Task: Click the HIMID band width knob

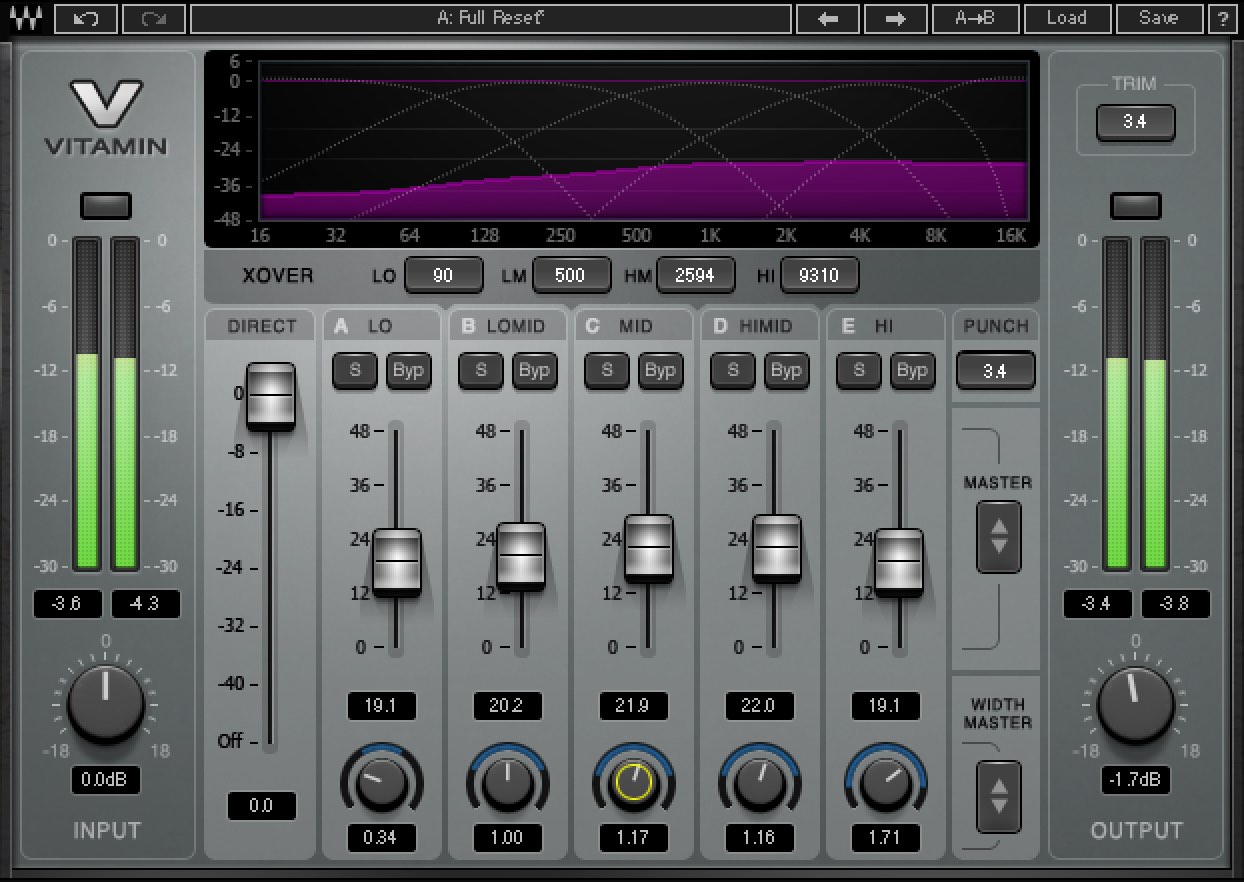Action: click(x=759, y=783)
